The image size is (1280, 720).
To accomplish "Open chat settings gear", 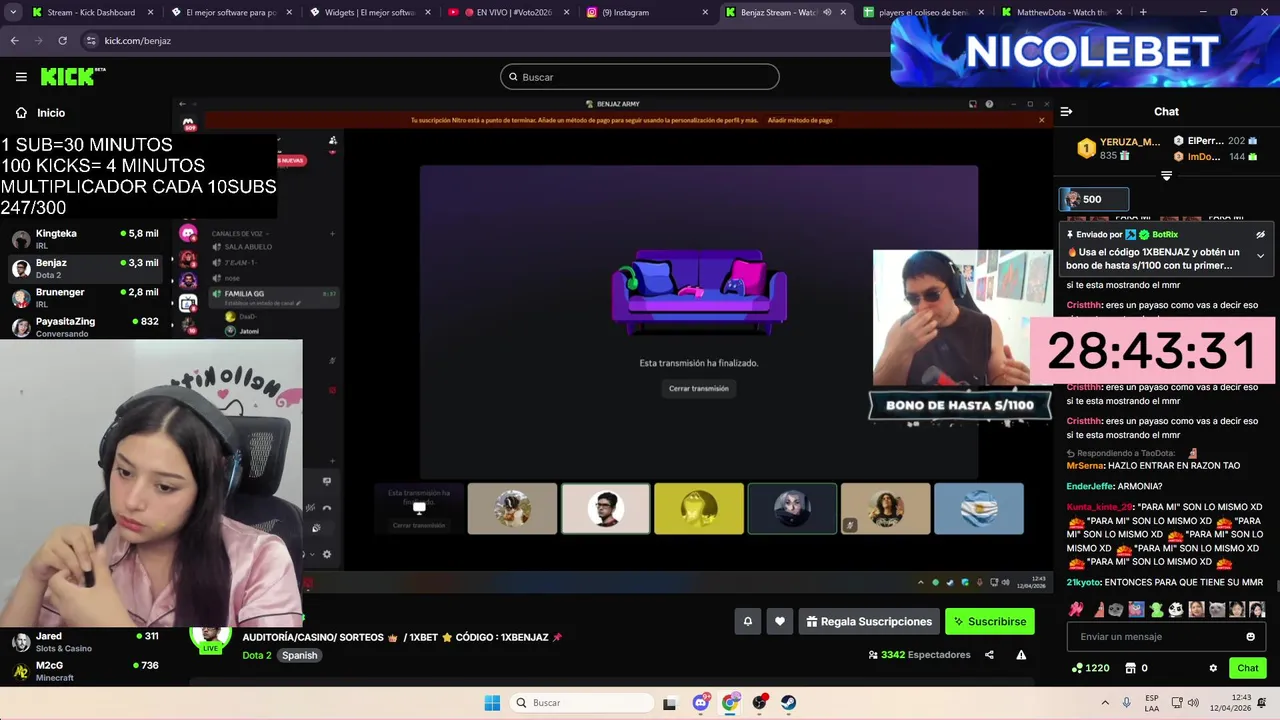I will 1213,668.
